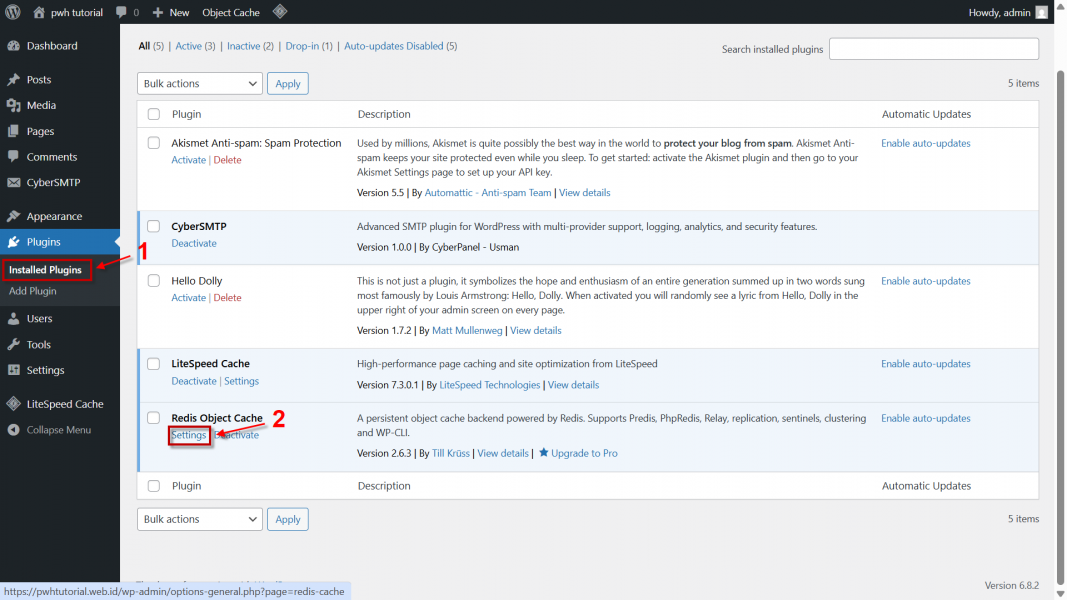Show the Active (3) plugins filter
Viewport: 1067px width, 600px height.
click(195, 46)
